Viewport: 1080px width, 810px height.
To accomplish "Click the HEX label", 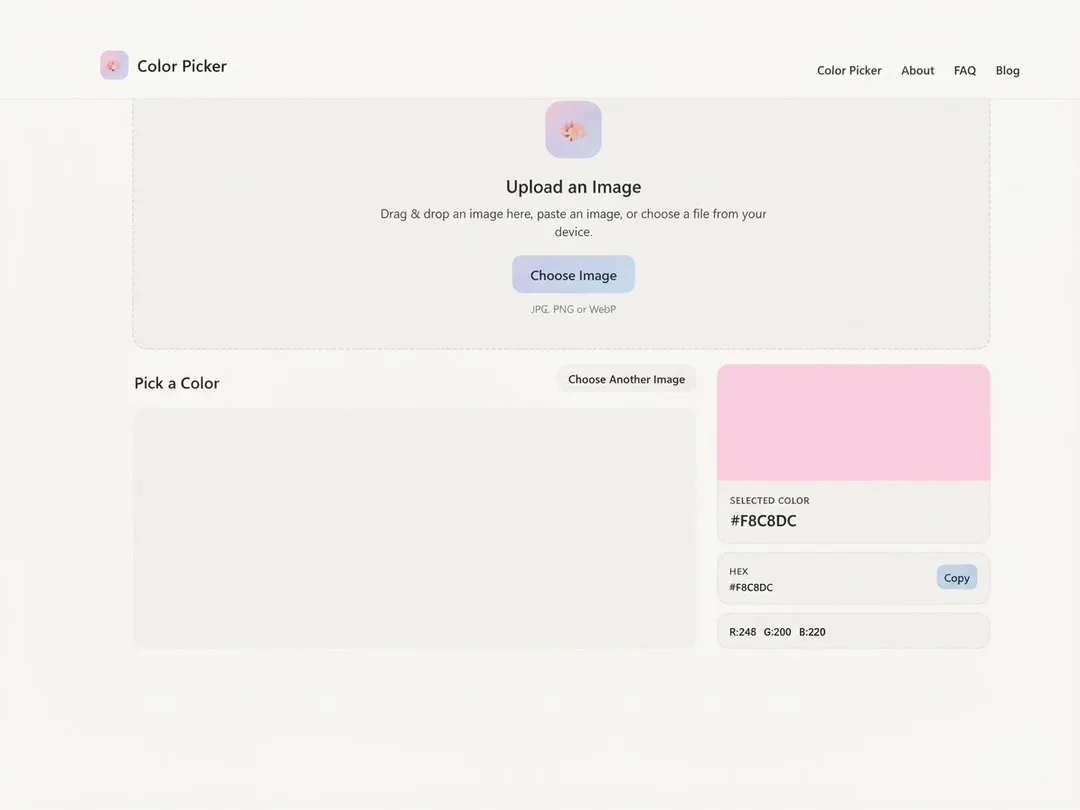I will click(738, 571).
